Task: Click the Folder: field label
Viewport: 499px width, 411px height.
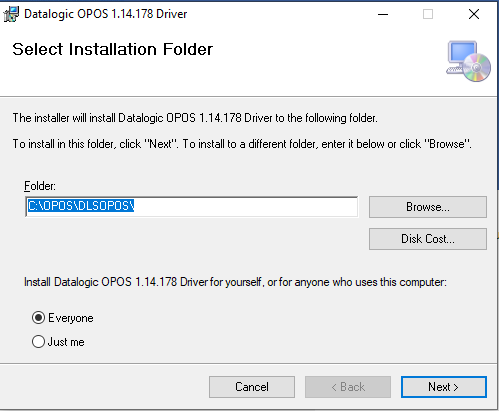Action: (40, 186)
